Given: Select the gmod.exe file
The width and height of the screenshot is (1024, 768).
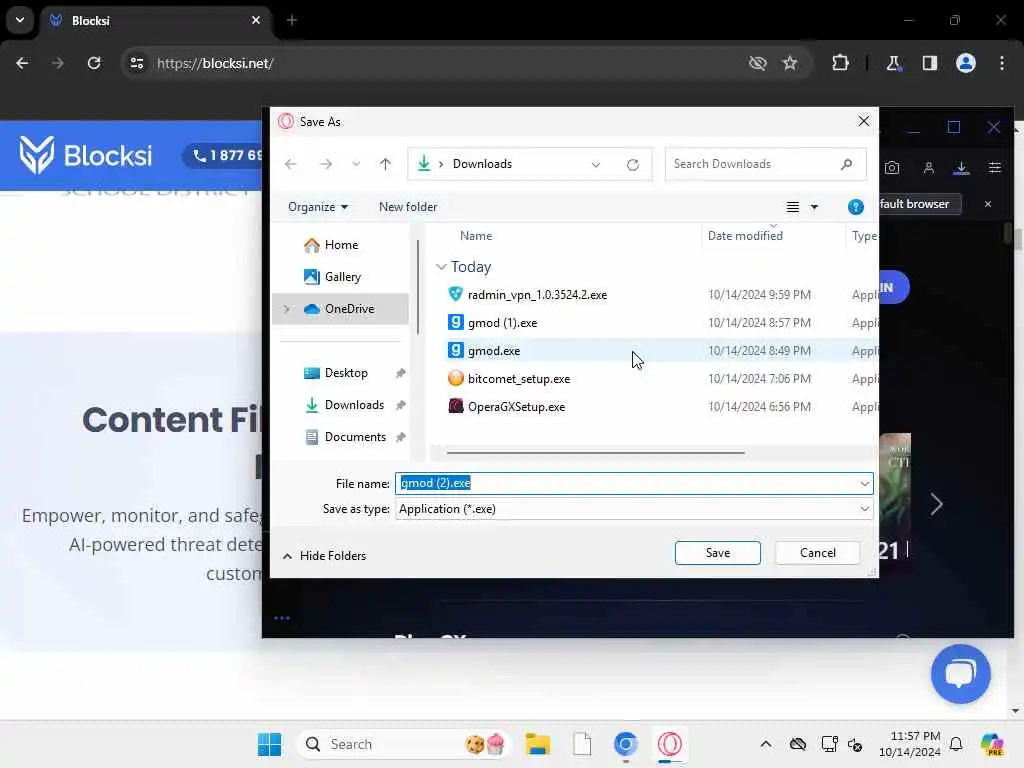Looking at the screenshot, I should point(494,351).
